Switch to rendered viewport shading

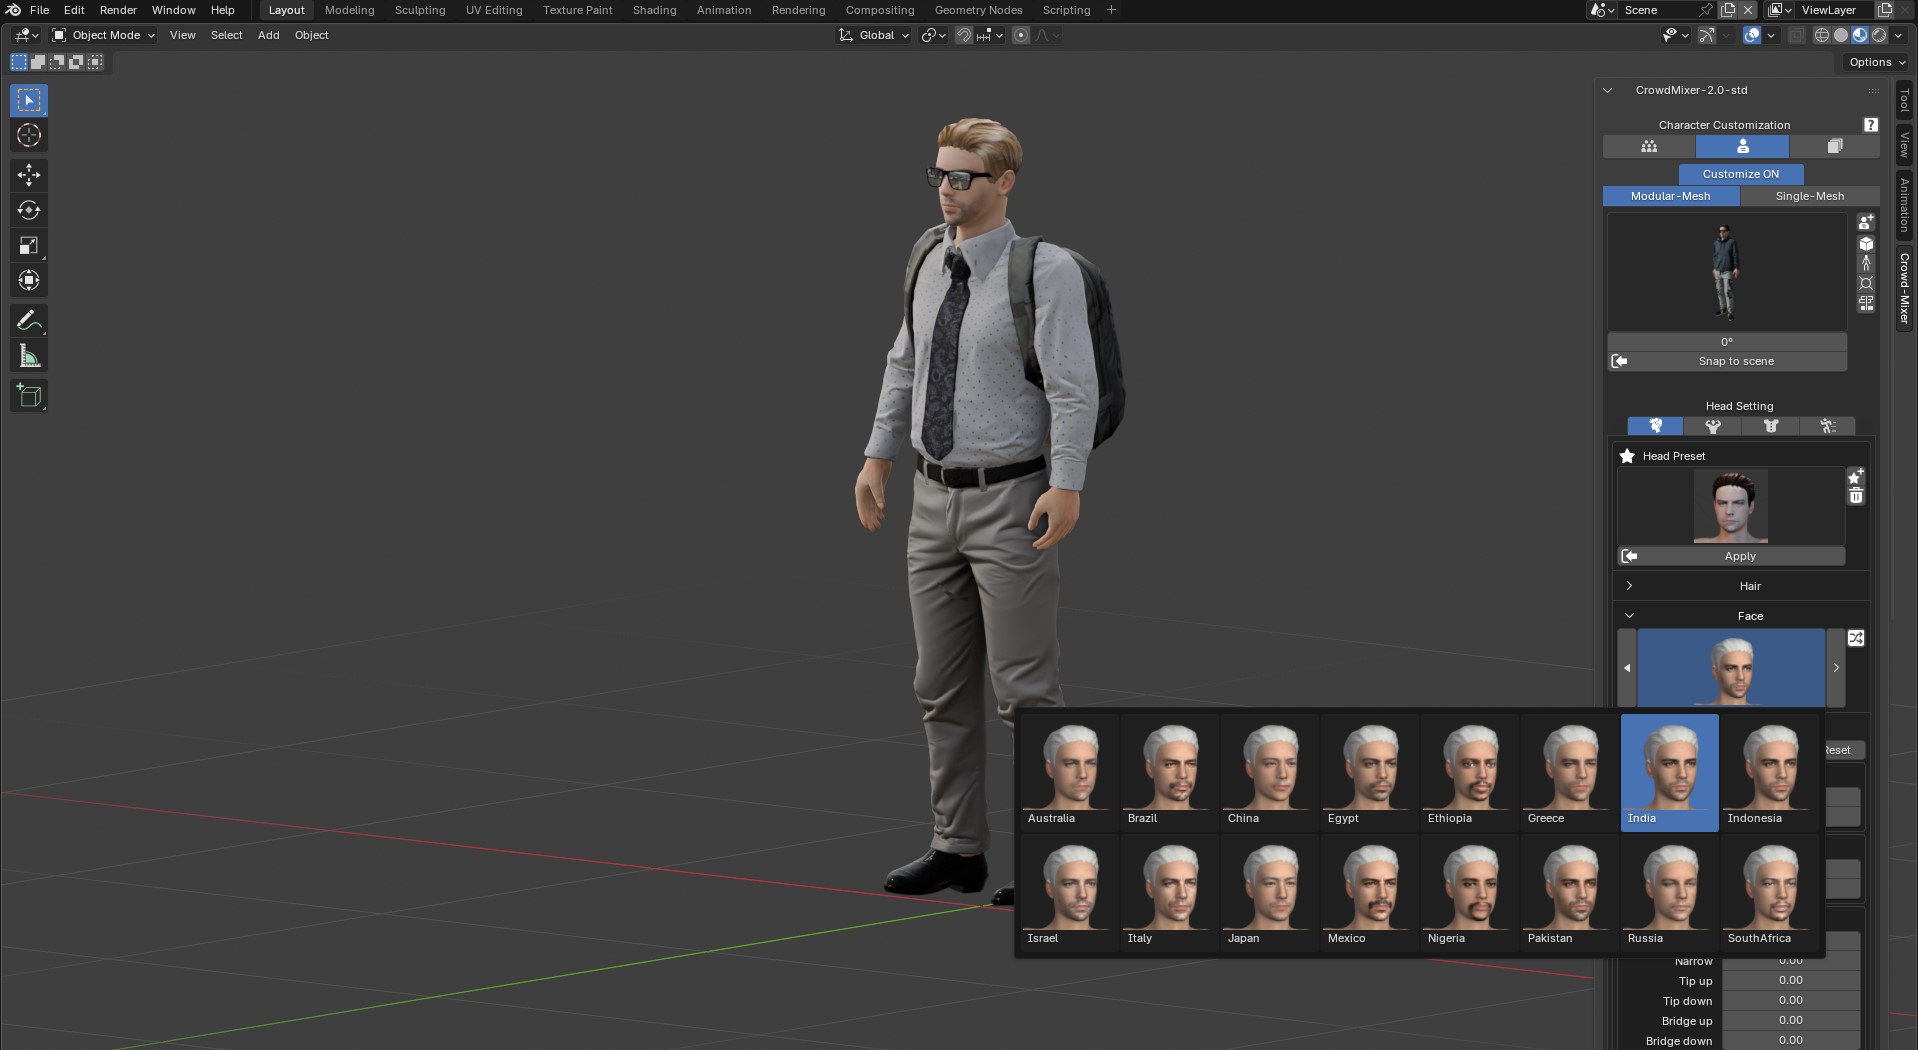point(1879,35)
